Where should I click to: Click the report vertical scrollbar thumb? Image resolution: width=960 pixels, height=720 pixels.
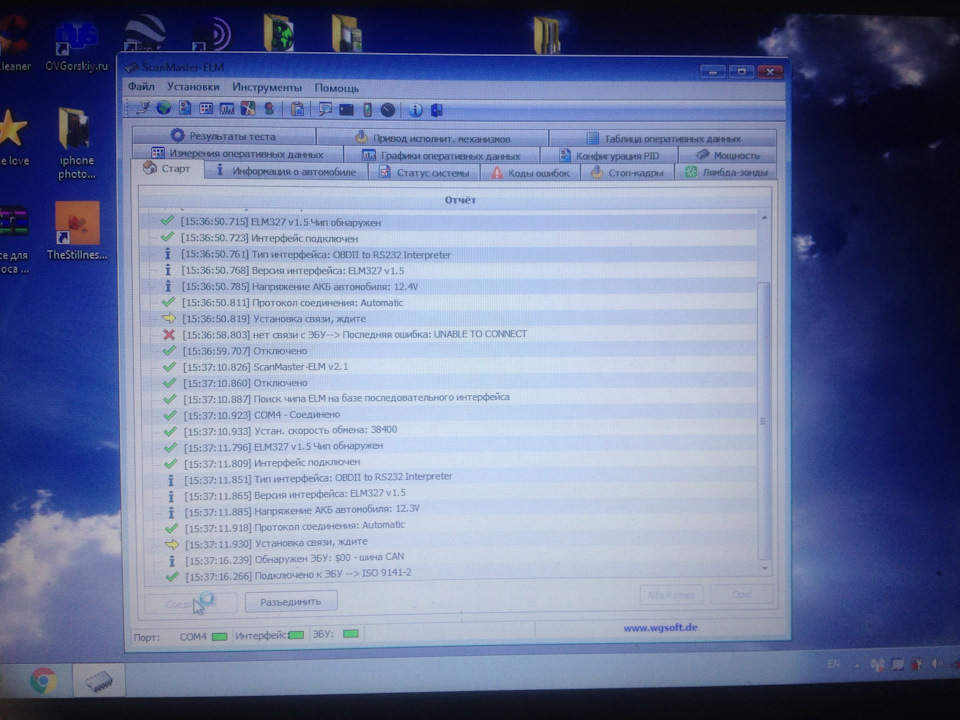point(763,421)
